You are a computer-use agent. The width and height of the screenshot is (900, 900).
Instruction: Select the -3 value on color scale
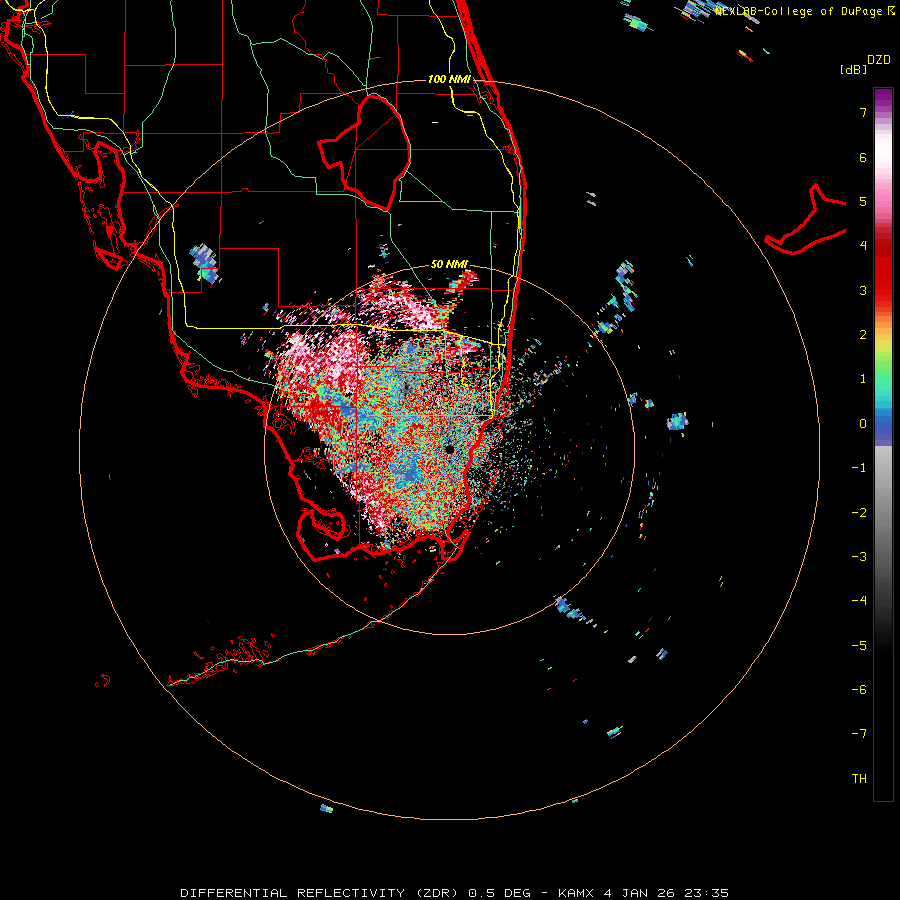859,557
